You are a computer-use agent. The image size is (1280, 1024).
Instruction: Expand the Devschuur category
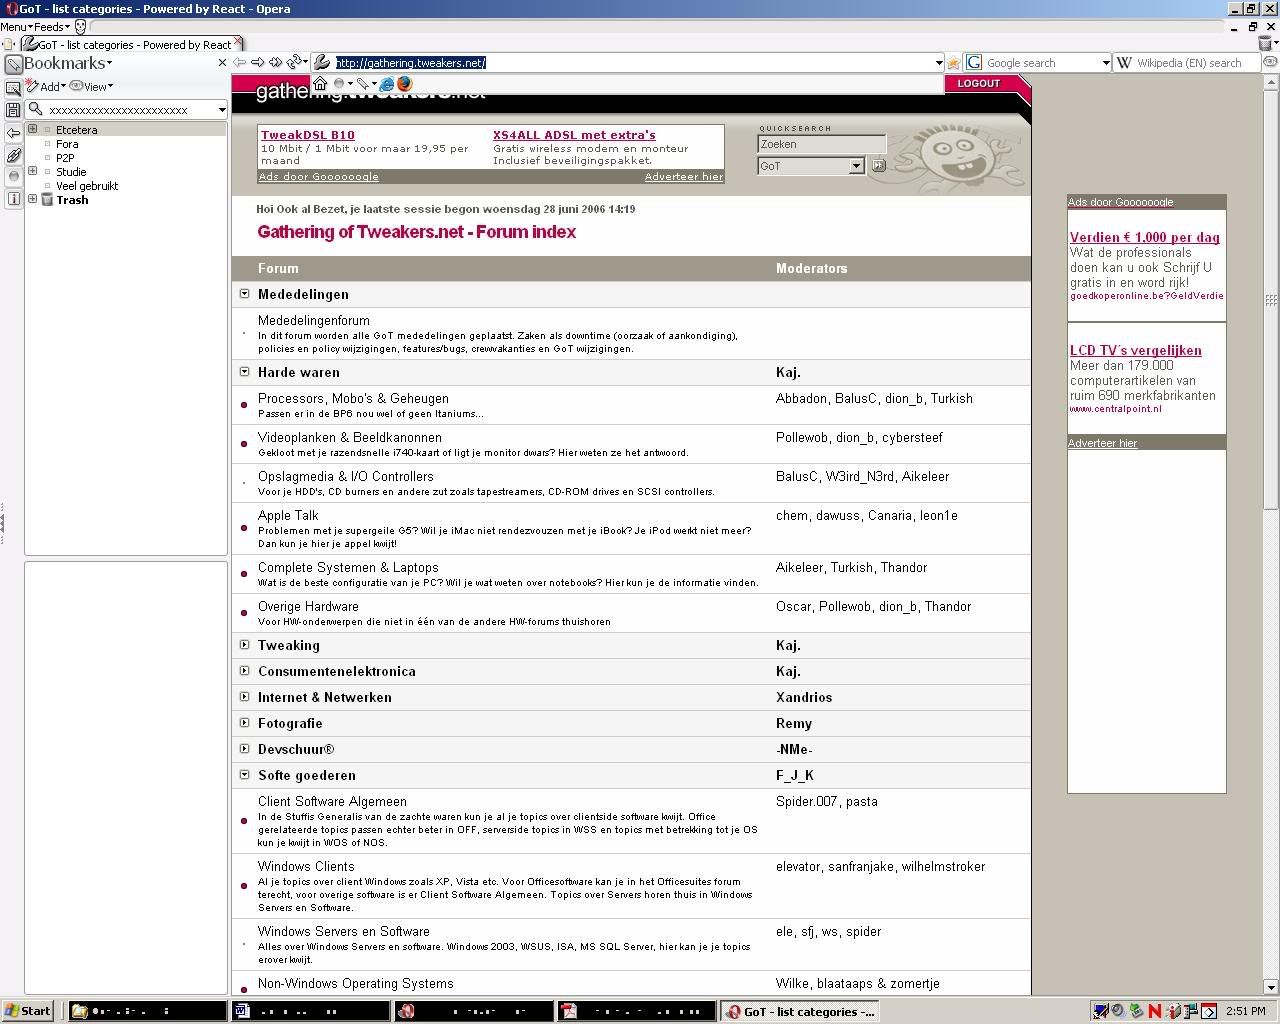tap(244, 749)
